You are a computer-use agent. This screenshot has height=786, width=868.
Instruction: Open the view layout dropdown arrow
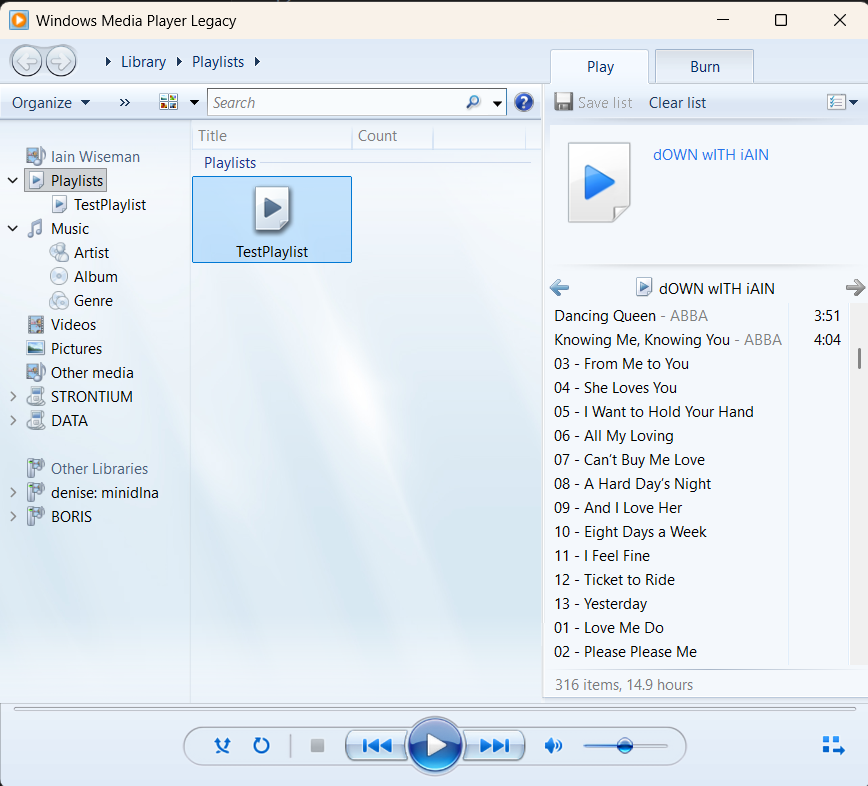194,101
